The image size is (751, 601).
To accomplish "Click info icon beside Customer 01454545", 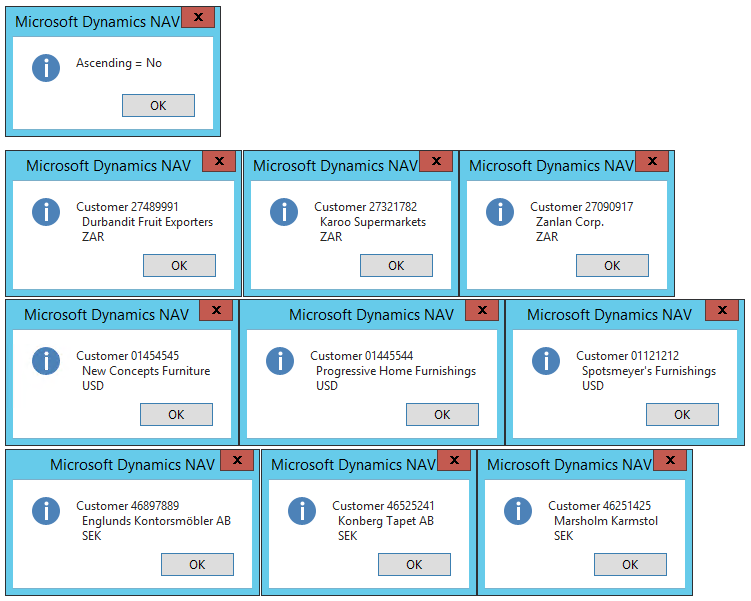I will (x=46, y=361).
